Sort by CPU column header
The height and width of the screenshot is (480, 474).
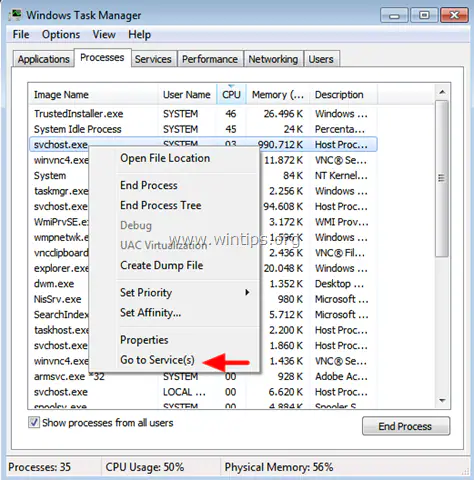(x=231, y=95)
